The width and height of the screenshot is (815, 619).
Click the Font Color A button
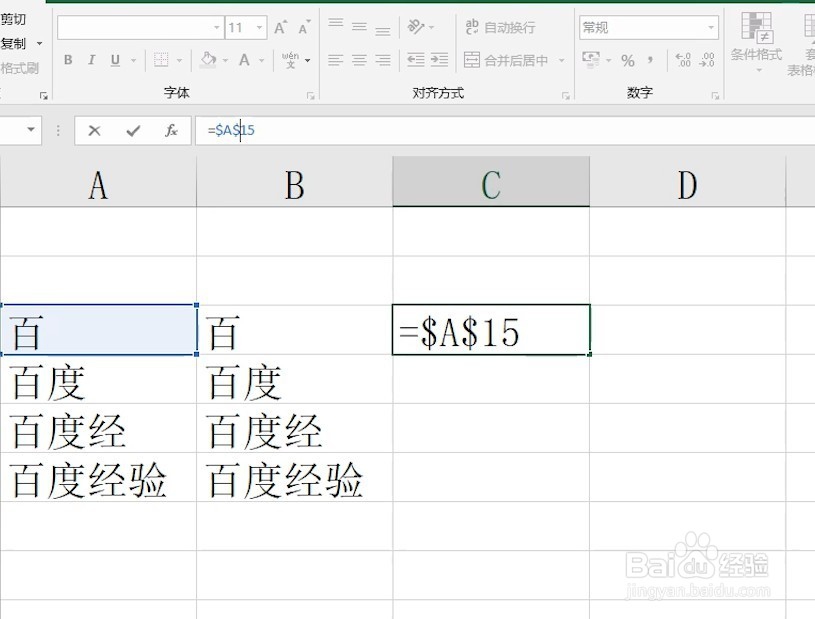244,60
